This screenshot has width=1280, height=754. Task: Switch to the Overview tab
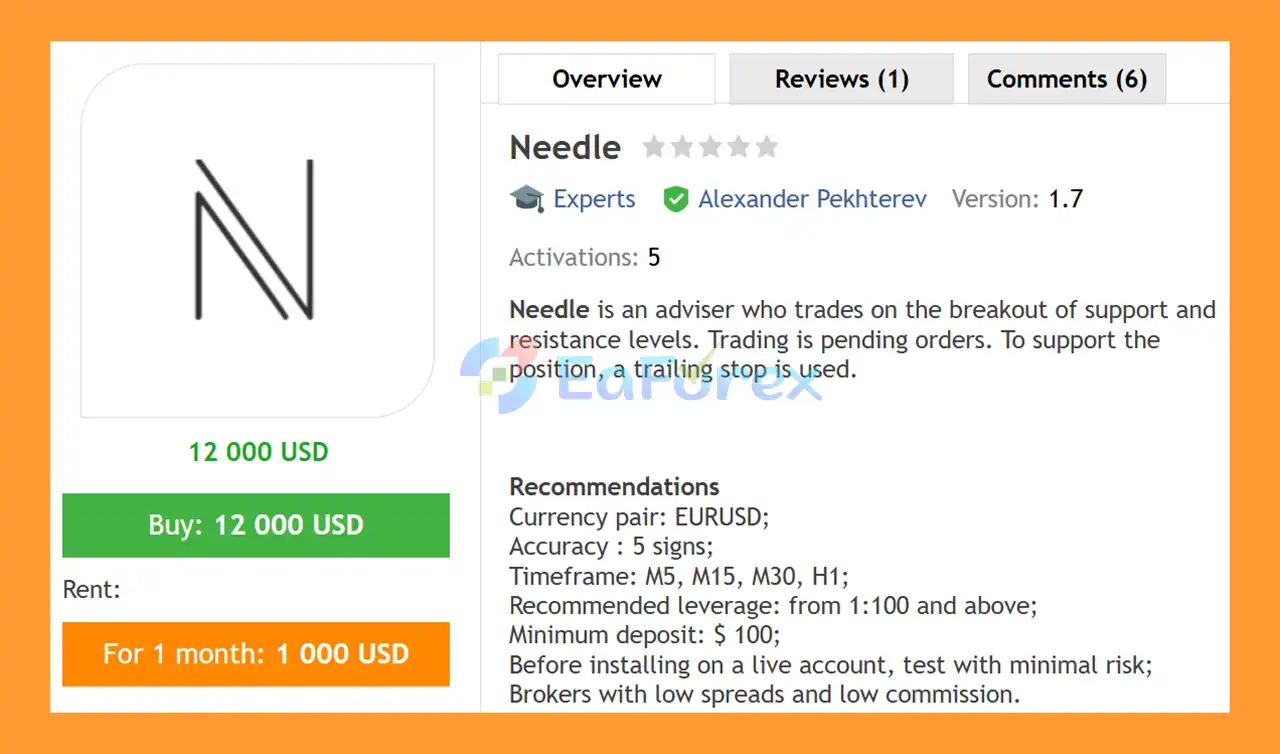607,79
